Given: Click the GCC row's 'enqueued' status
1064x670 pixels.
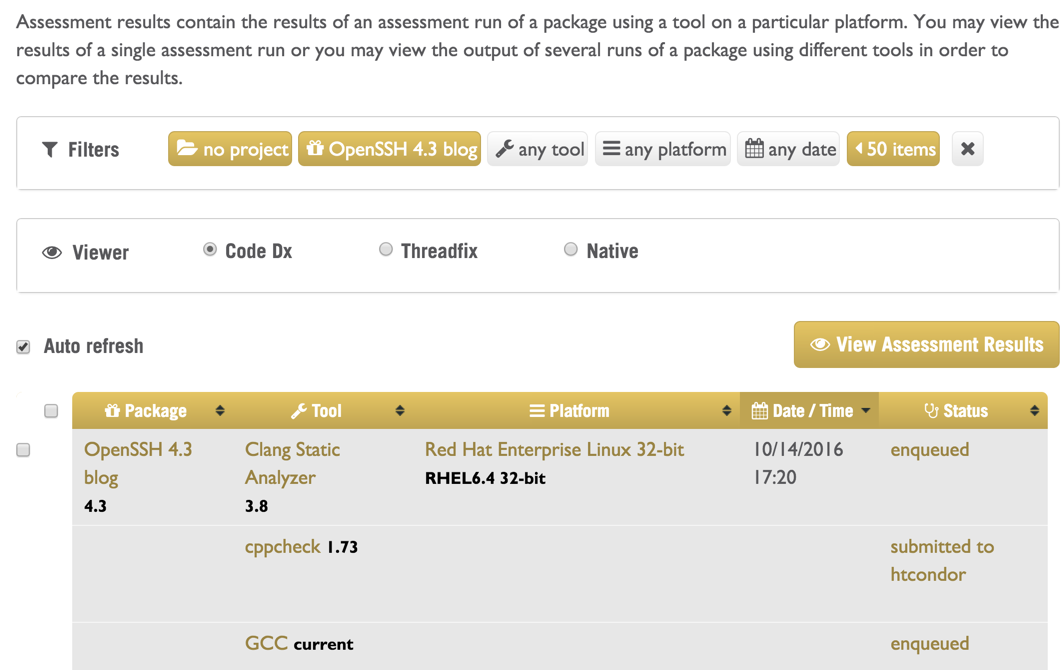Looking at the screenshot, I should point(930,644).
